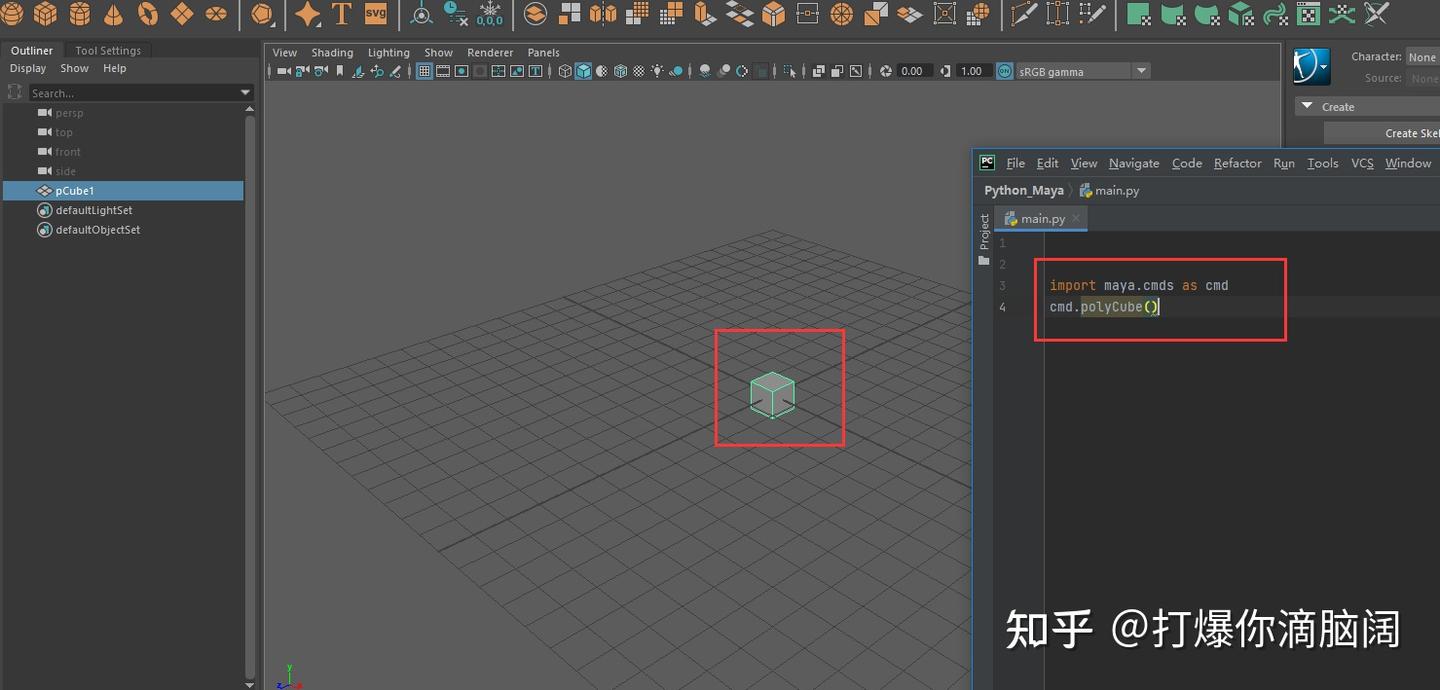Create a polygon sphere from the shelf
The image size is (1440, 690).
point(11,13)
